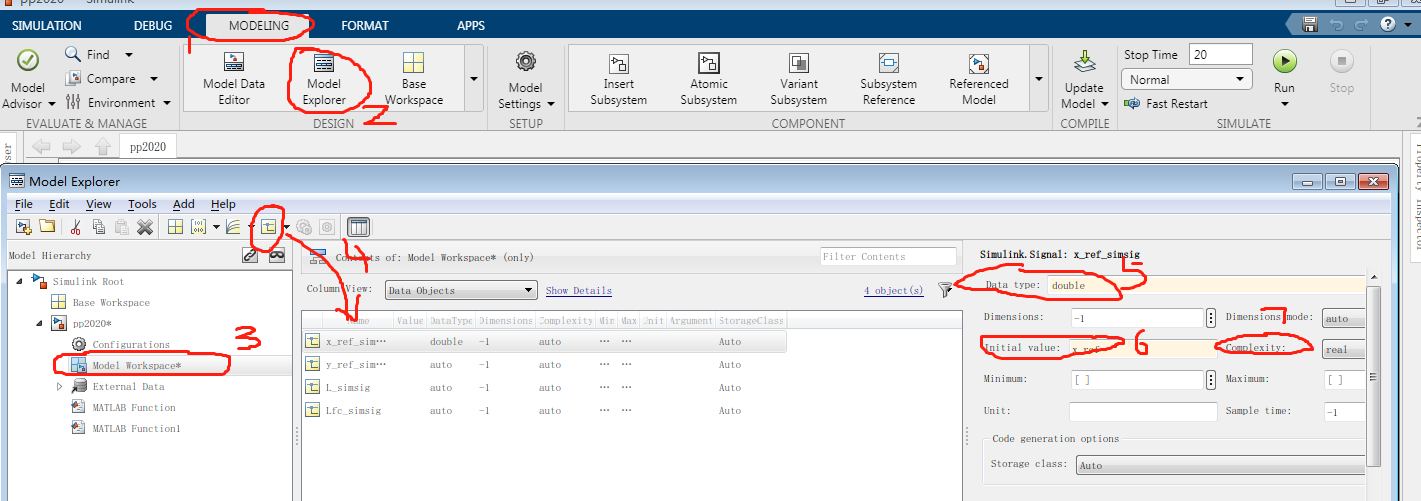Viewport: 1421px width, 501px height.
Task: Expand the Design gallery arrow
Action: click(x=474, y=77)
